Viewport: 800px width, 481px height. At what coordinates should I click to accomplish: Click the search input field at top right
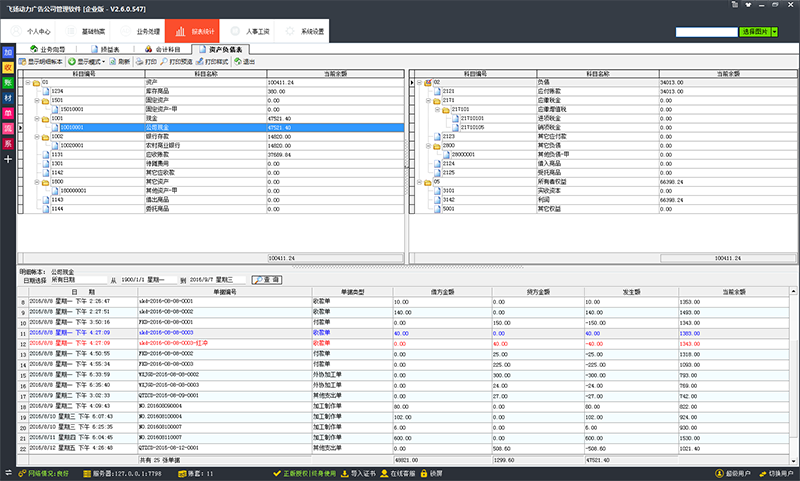[706, 32]
